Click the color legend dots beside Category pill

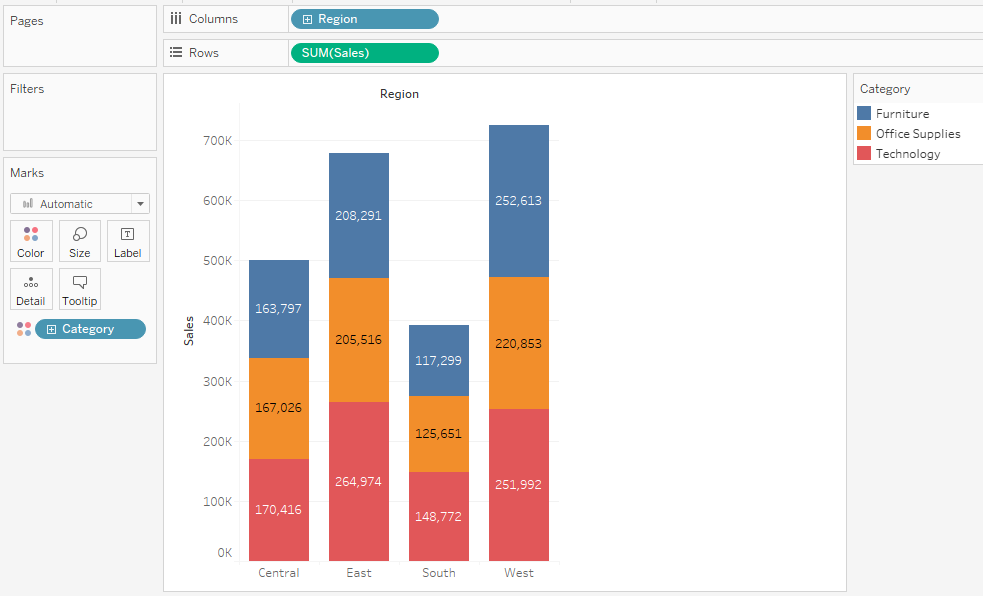pos(22,328)
